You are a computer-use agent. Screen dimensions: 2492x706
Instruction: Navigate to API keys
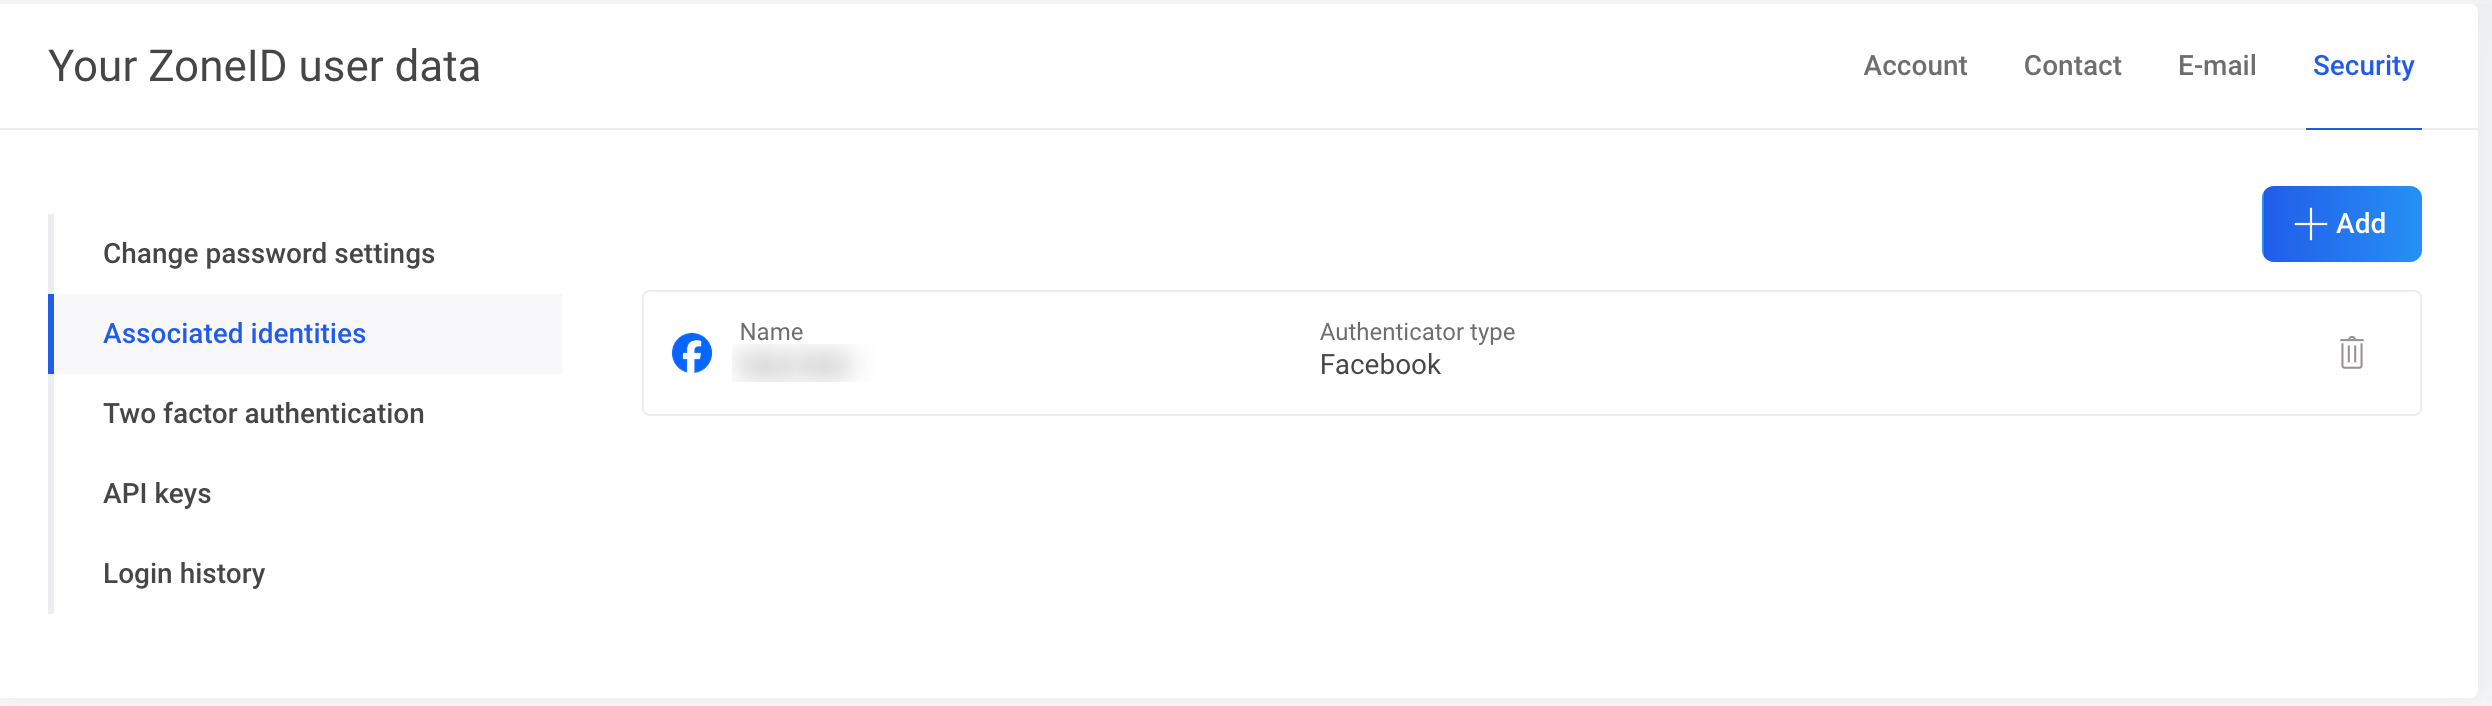157,494
